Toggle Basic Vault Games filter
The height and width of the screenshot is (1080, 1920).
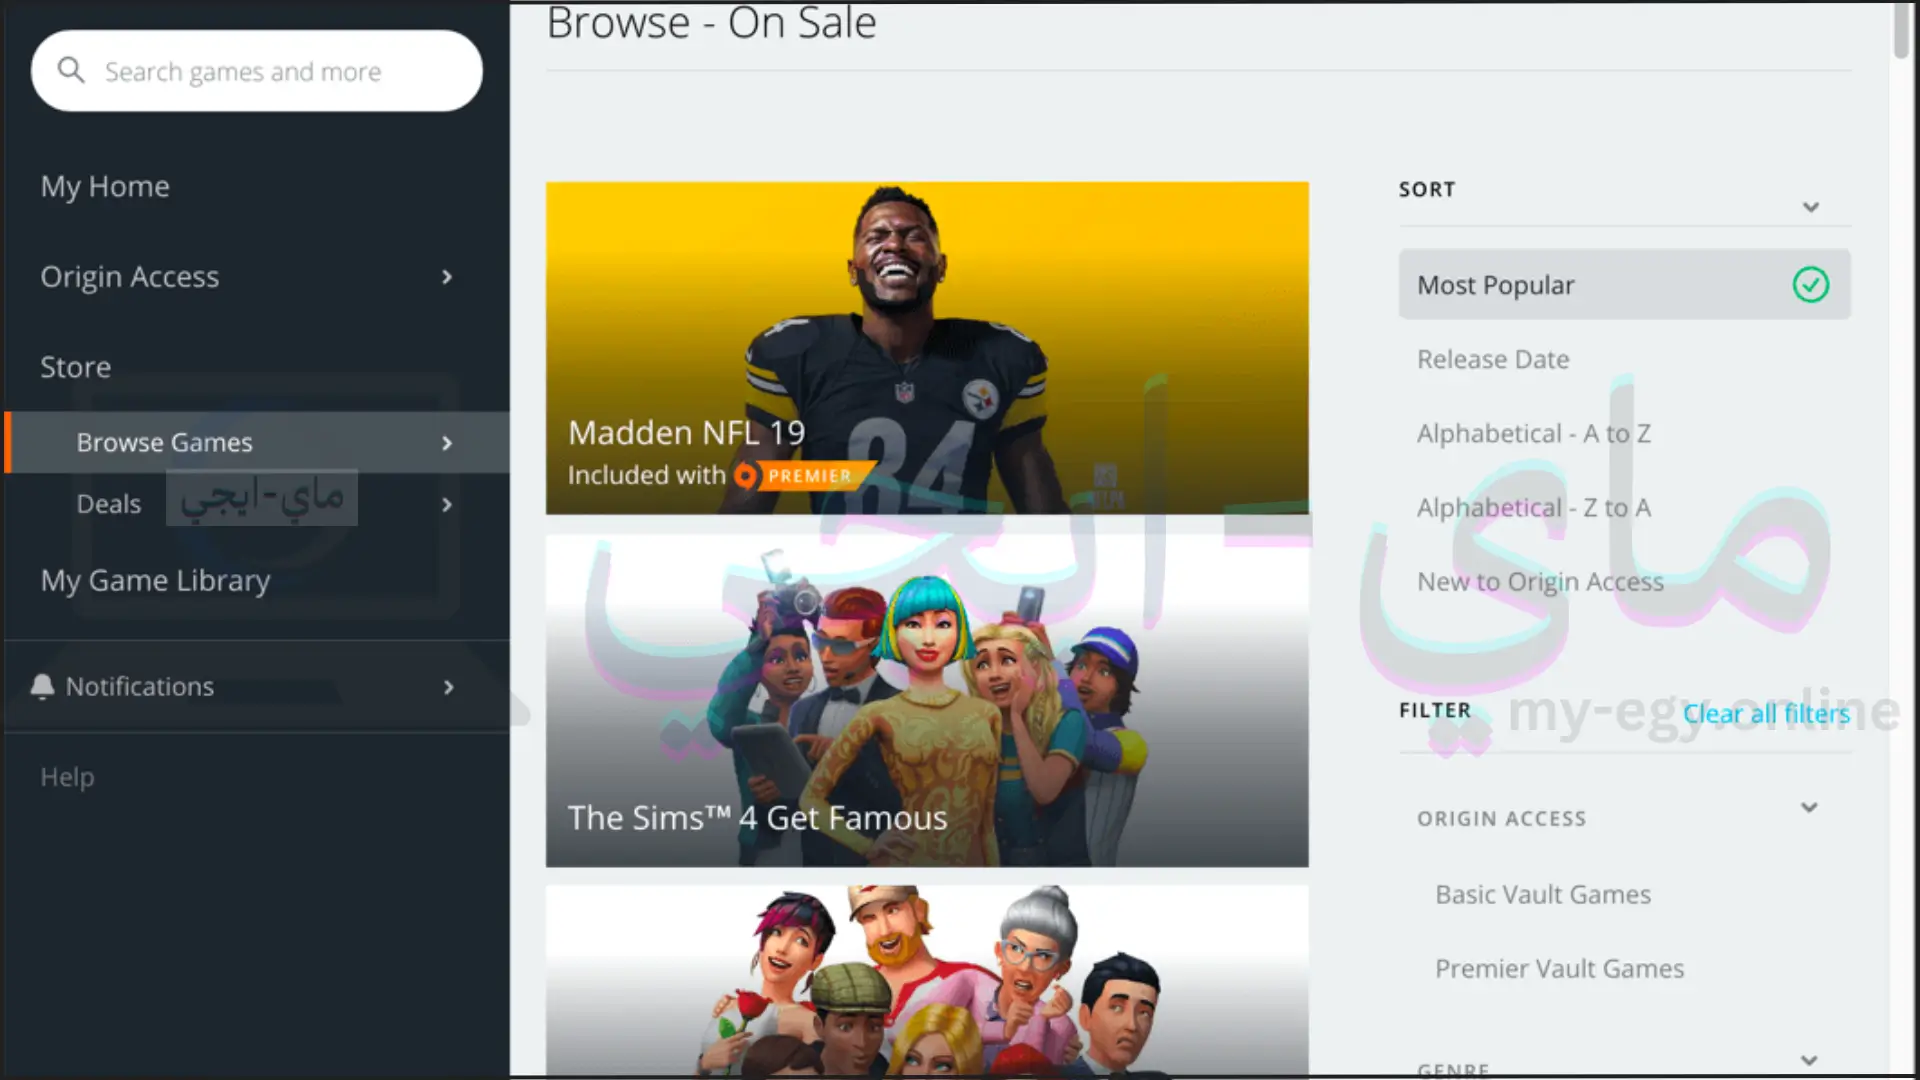click(x=1542, y=894)
